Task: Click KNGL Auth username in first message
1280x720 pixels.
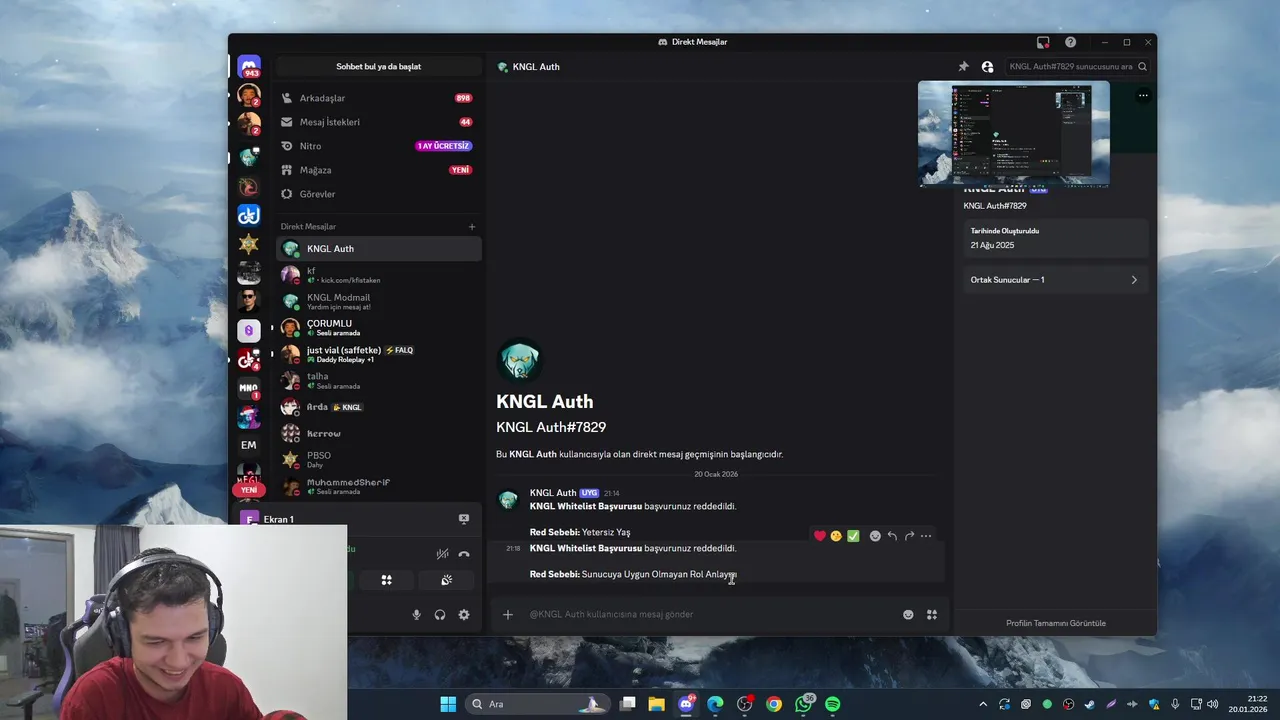Action: click(x=553, y=493)
